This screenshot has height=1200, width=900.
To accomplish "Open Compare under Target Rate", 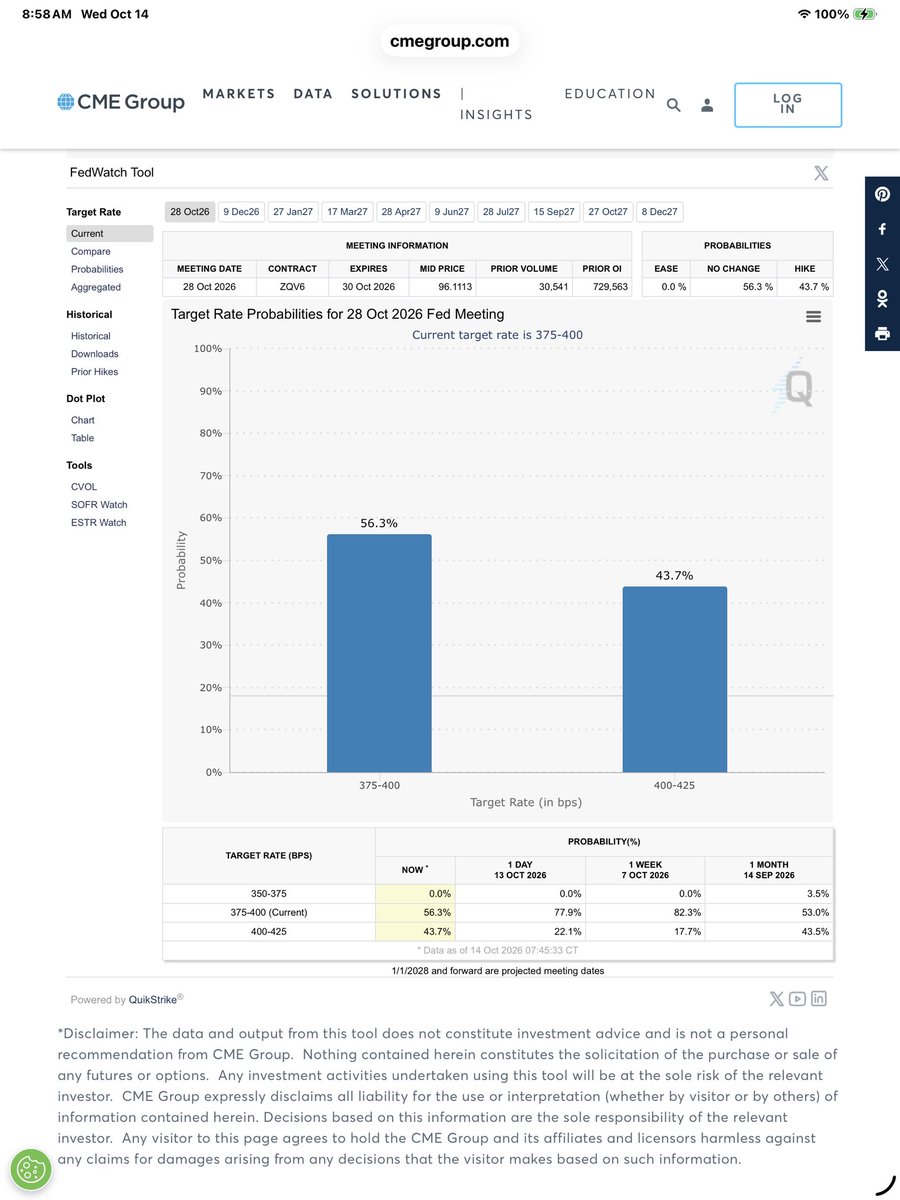I will click(91, 252).
